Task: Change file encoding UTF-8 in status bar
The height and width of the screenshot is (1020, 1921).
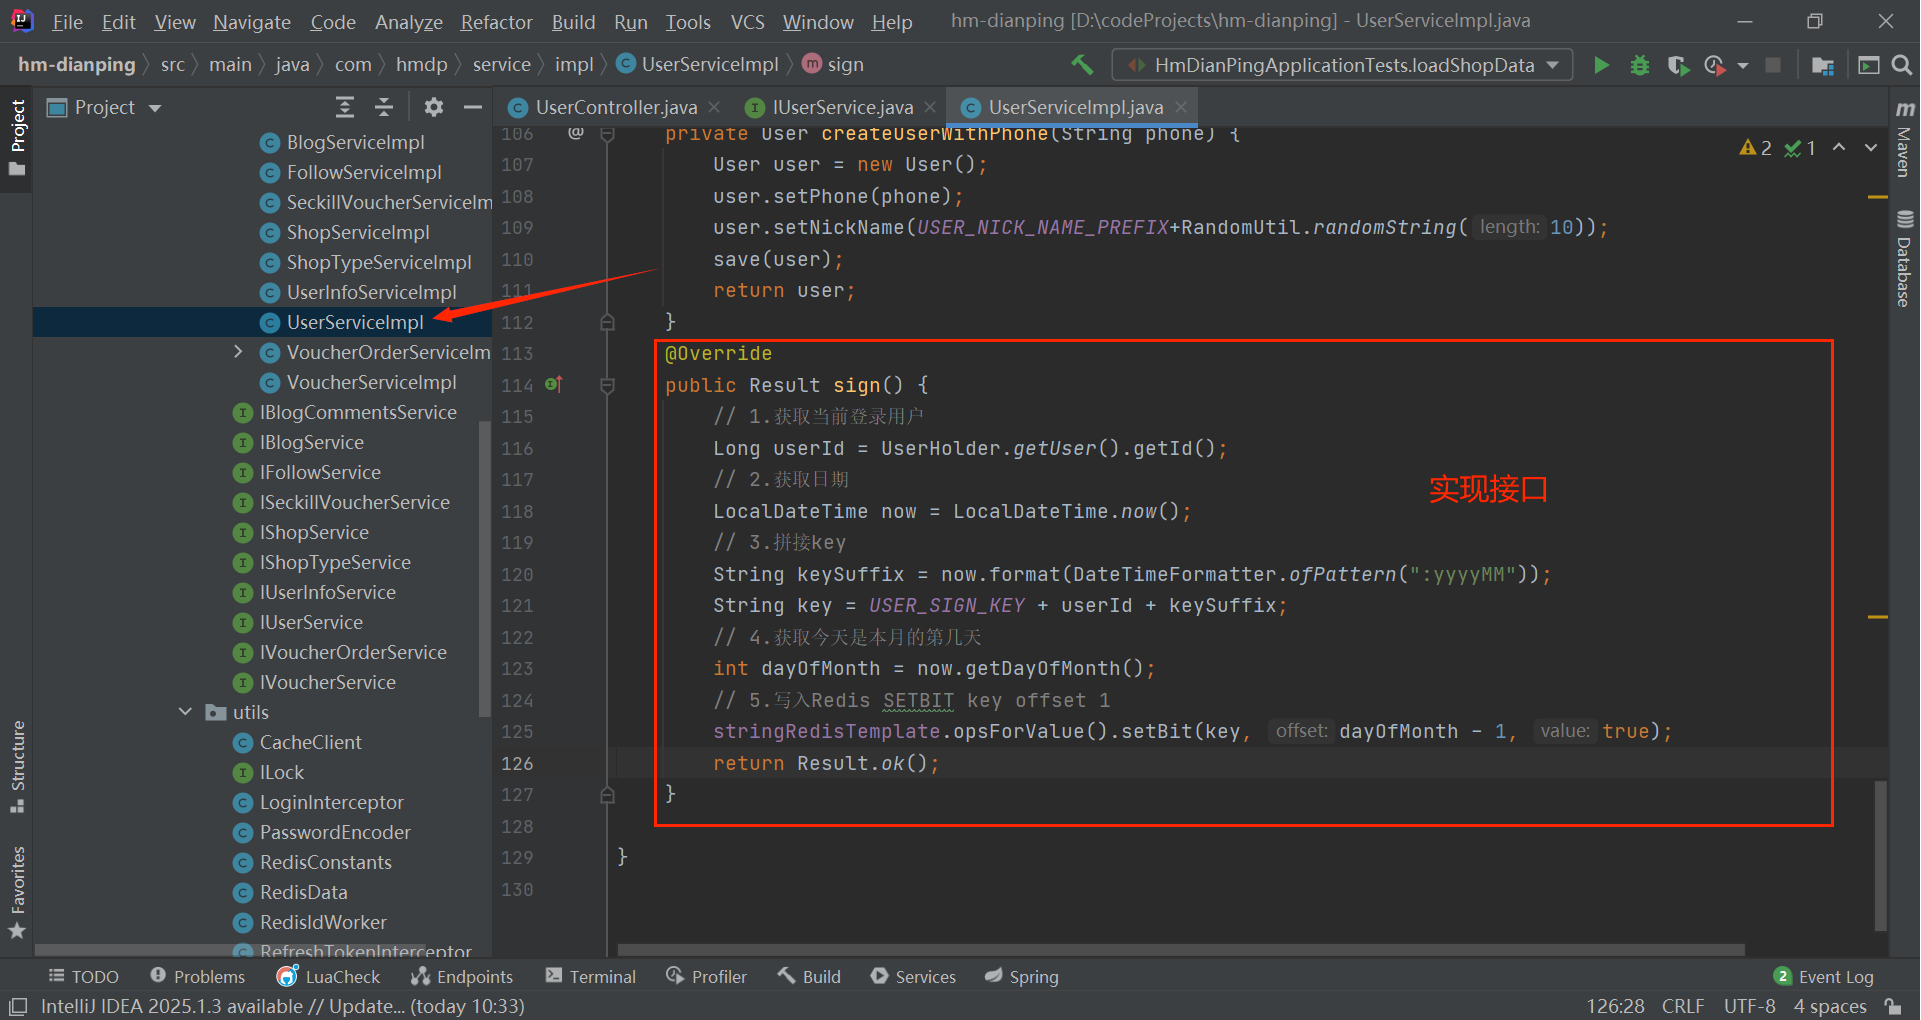Action: [x=1750, y=1006]
